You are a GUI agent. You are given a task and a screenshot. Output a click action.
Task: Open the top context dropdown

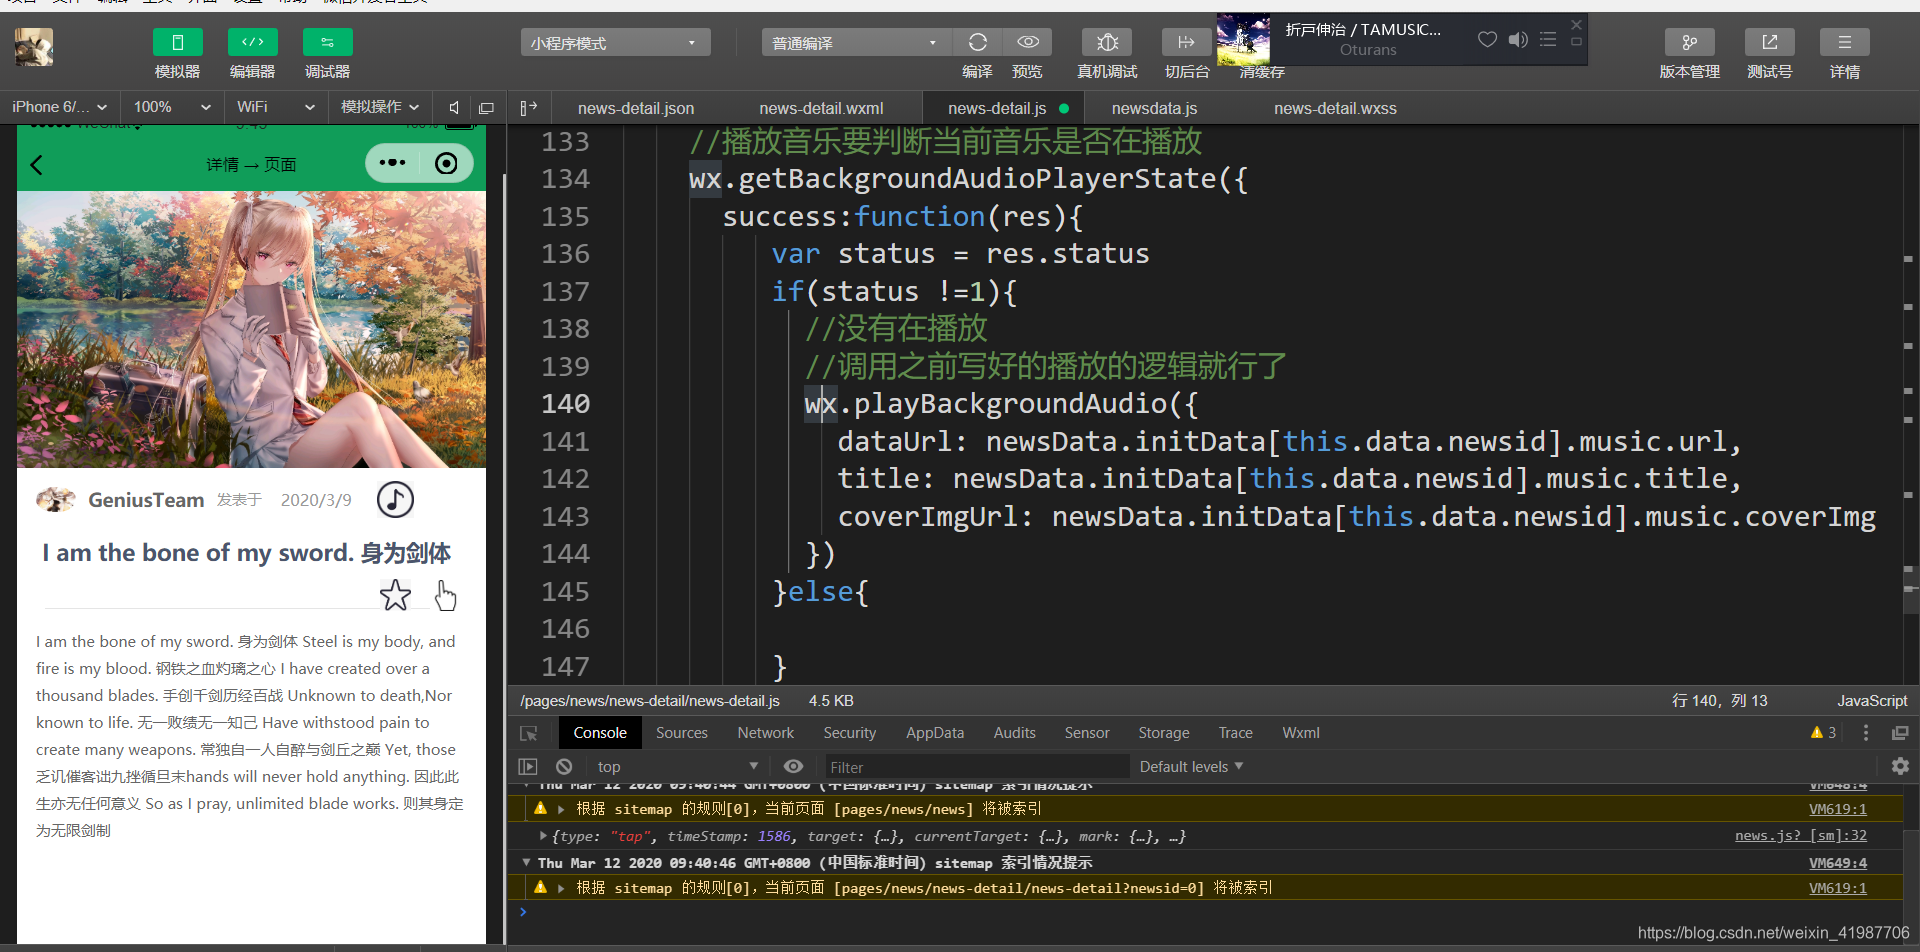(677, 766)
